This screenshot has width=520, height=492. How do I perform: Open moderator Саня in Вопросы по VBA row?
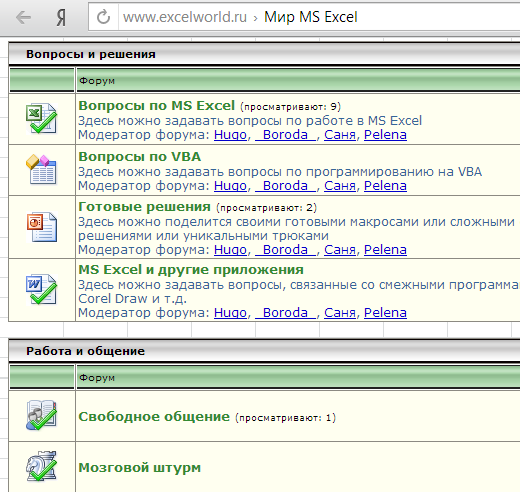coord(340,186)
